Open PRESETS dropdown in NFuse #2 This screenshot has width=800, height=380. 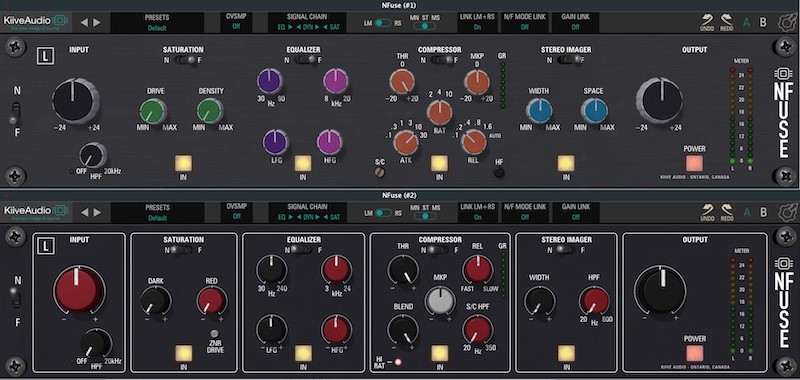157,212
